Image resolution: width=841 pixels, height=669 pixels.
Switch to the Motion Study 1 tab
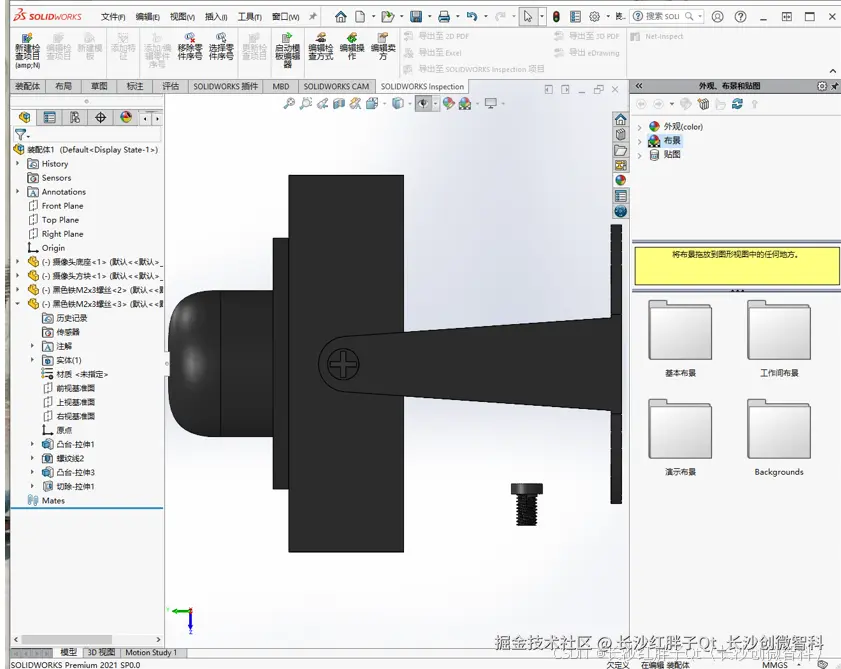151,652
